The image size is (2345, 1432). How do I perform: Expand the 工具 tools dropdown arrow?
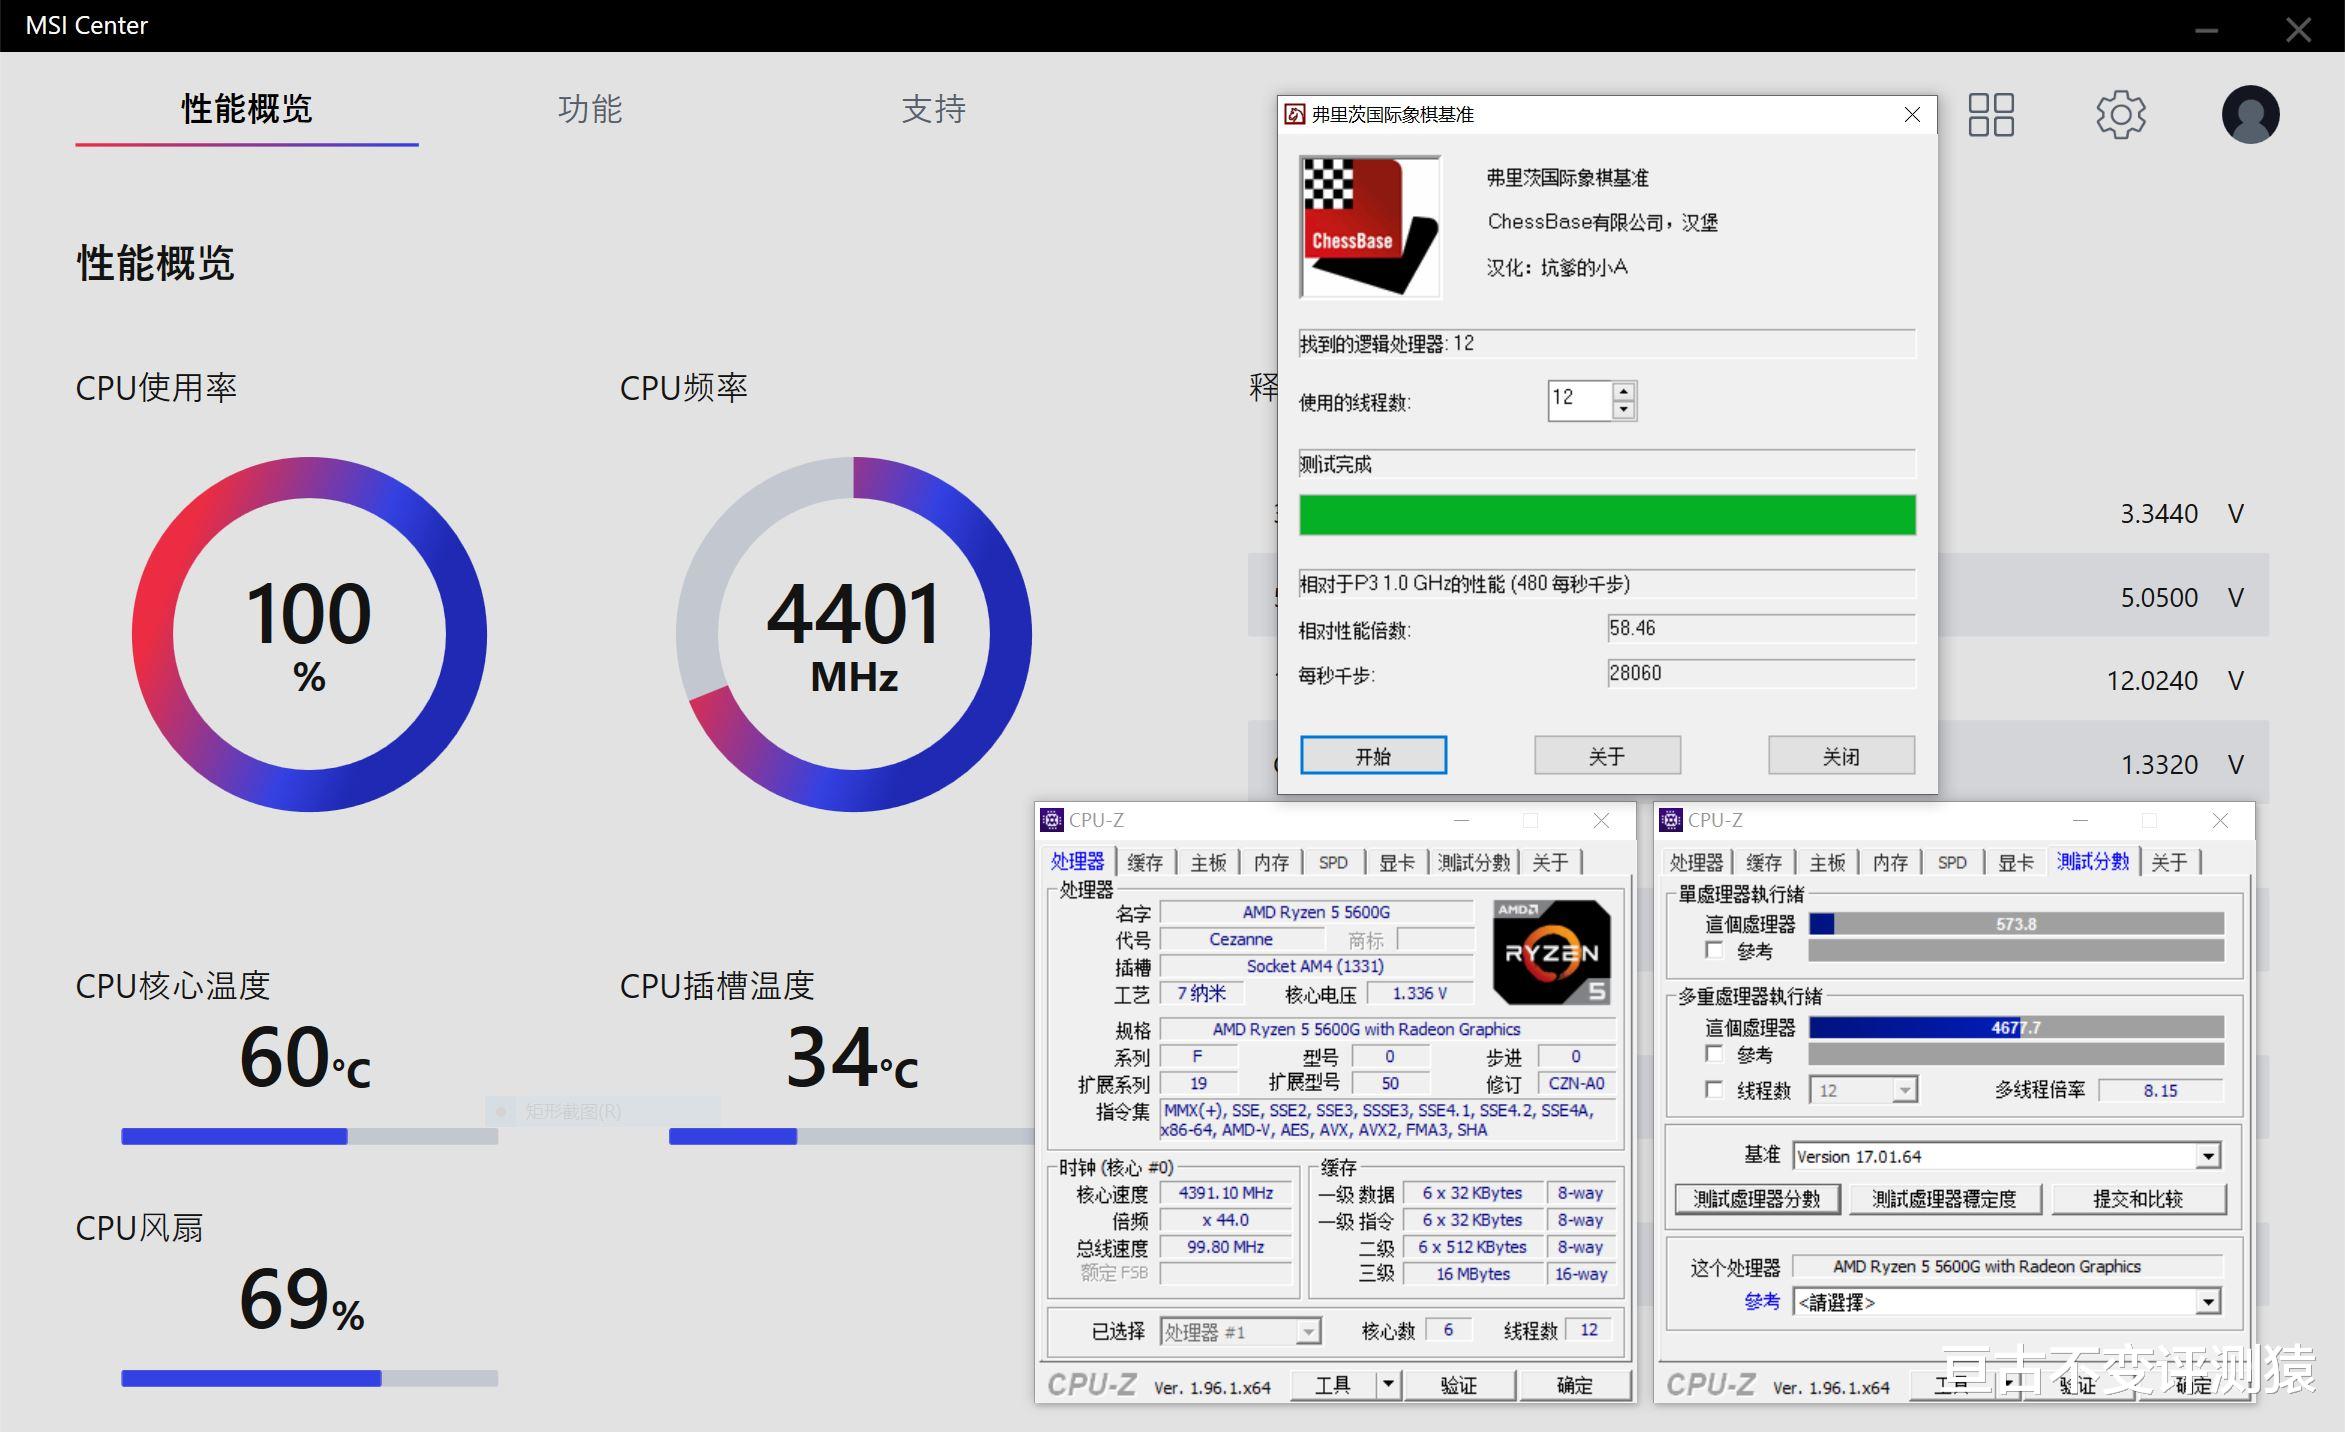(1388, 1385)
